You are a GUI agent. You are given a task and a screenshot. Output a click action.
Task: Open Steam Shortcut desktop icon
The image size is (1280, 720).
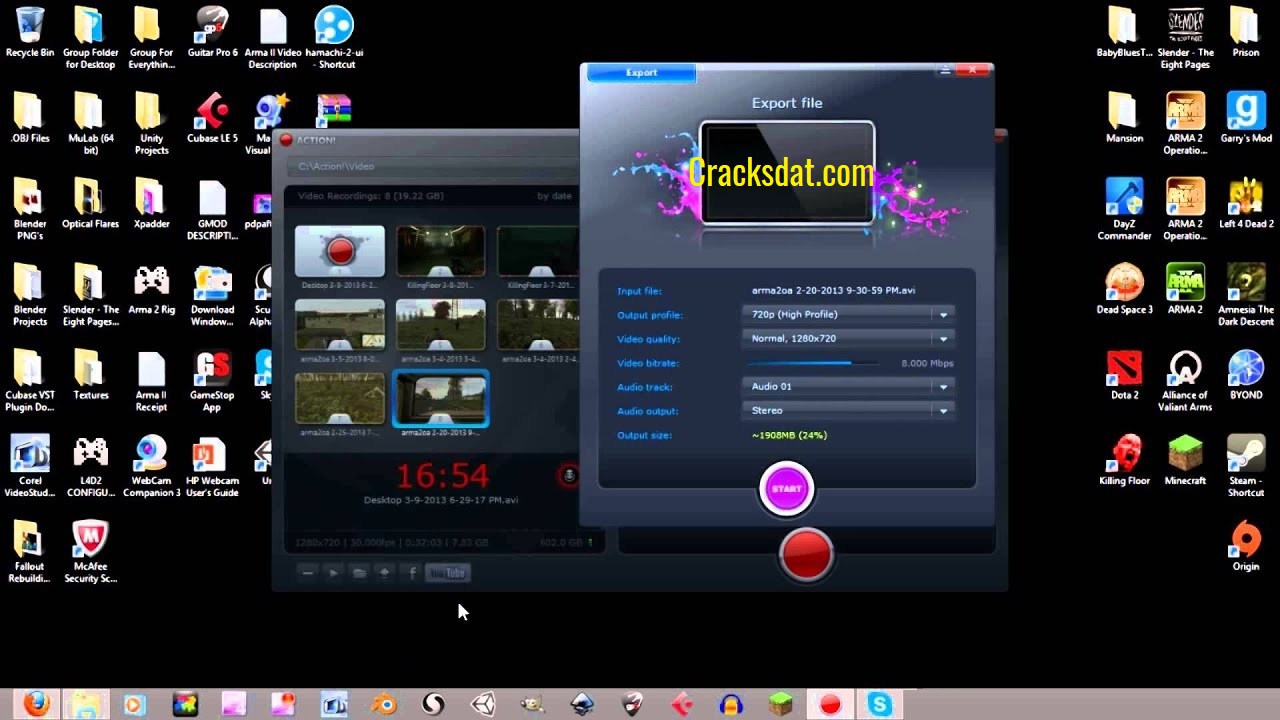(x=1246, y=466)
